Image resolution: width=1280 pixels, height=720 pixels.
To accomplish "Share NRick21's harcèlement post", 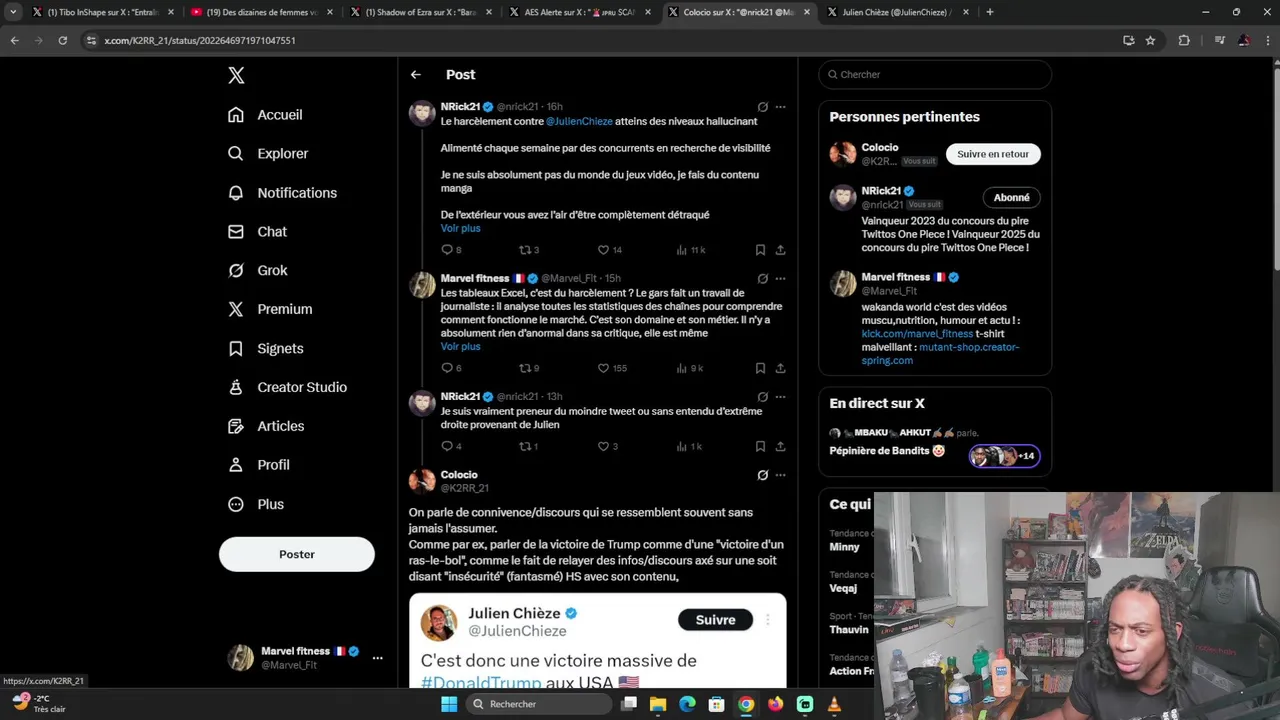I will click(780, 250).
